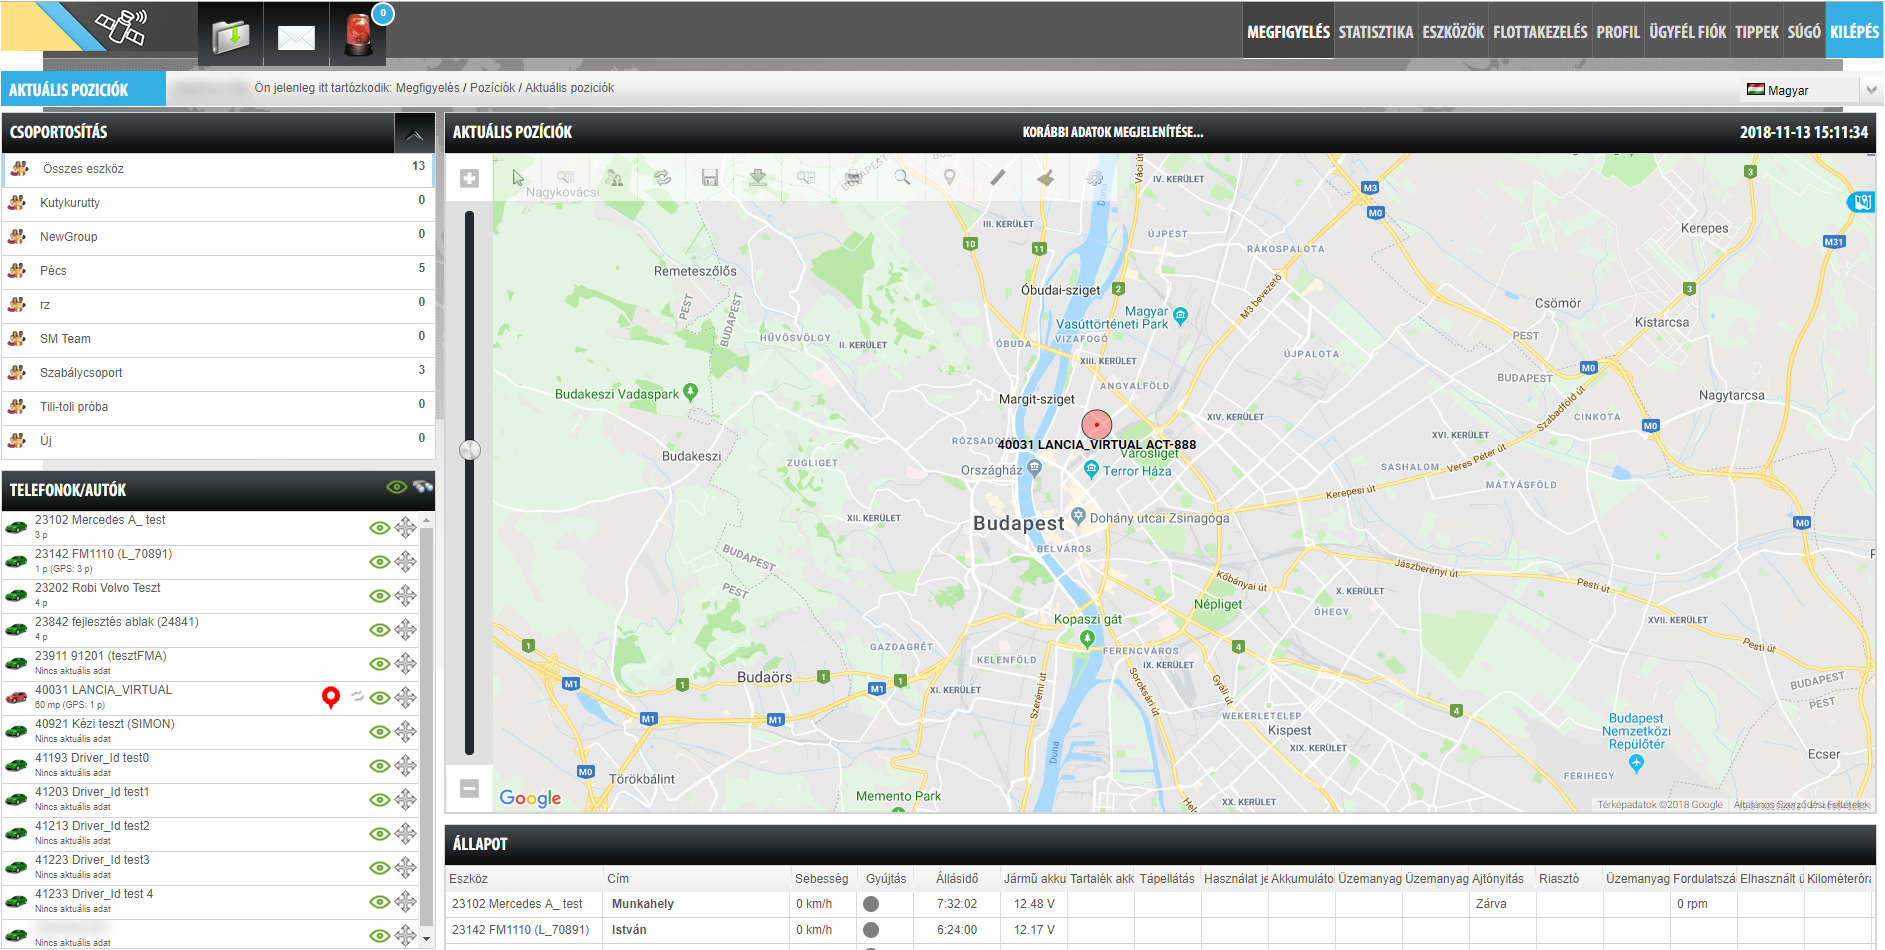Hide 40031 LANCIA_VIRTUAL using its eye icon
Image resolution: width=1885 pixels, height=950 pixels.
pos(379,698)
